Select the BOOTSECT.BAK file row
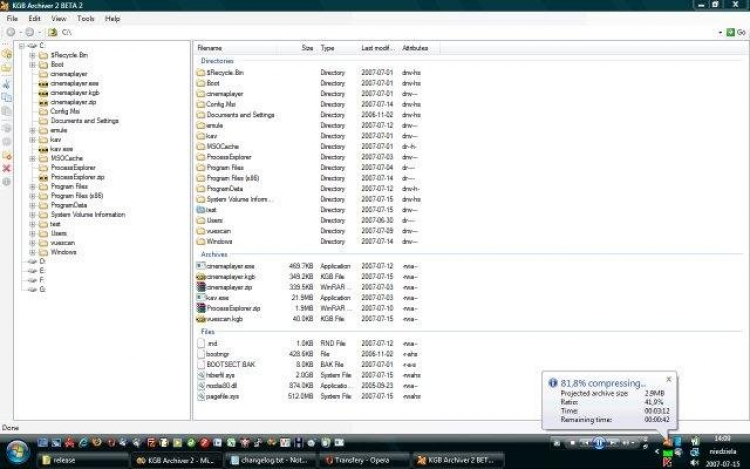Screen dimensions: 750x469 (309, 365)
